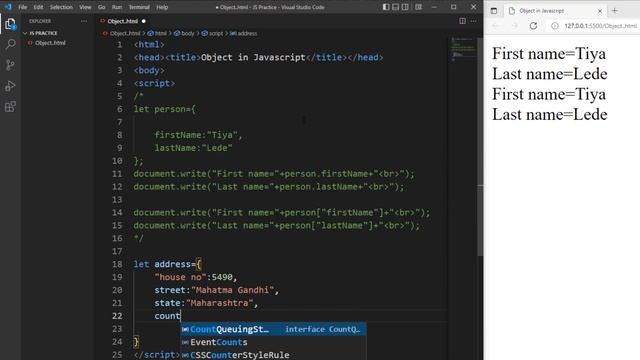Open the Edit menu
The width and height of the screenshot is (640, 360).
pos(38,7)
